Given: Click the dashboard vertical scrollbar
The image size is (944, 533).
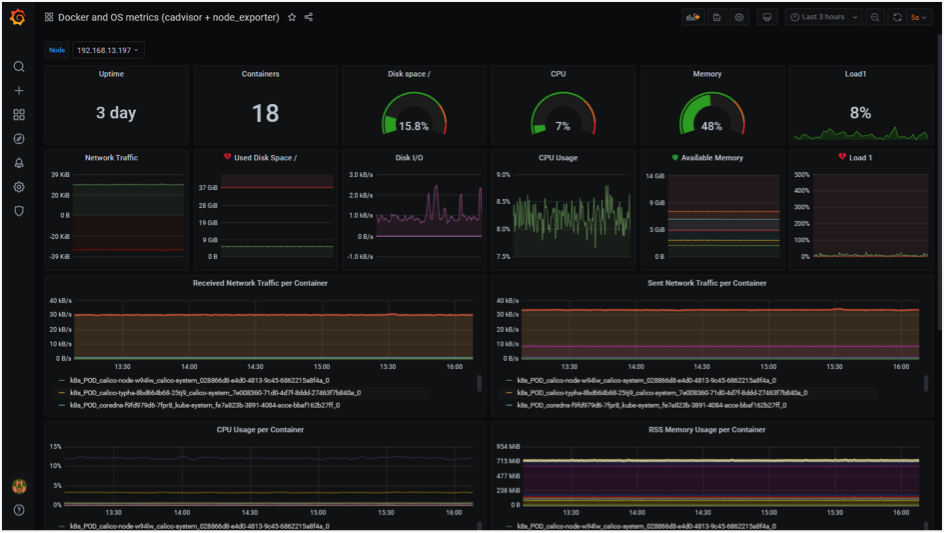Looking at the screenshot, I should tap(939, 181).
